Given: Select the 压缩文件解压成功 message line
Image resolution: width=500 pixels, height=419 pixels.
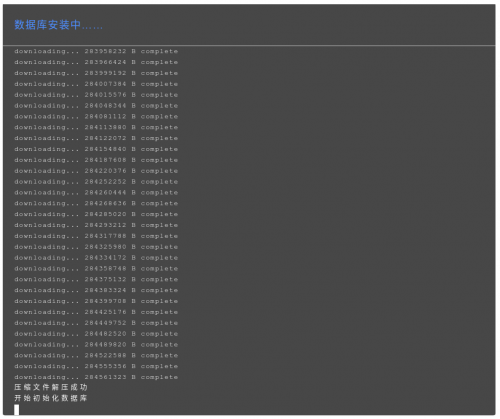Looking at the screenshot, I should tap(51, 387).
